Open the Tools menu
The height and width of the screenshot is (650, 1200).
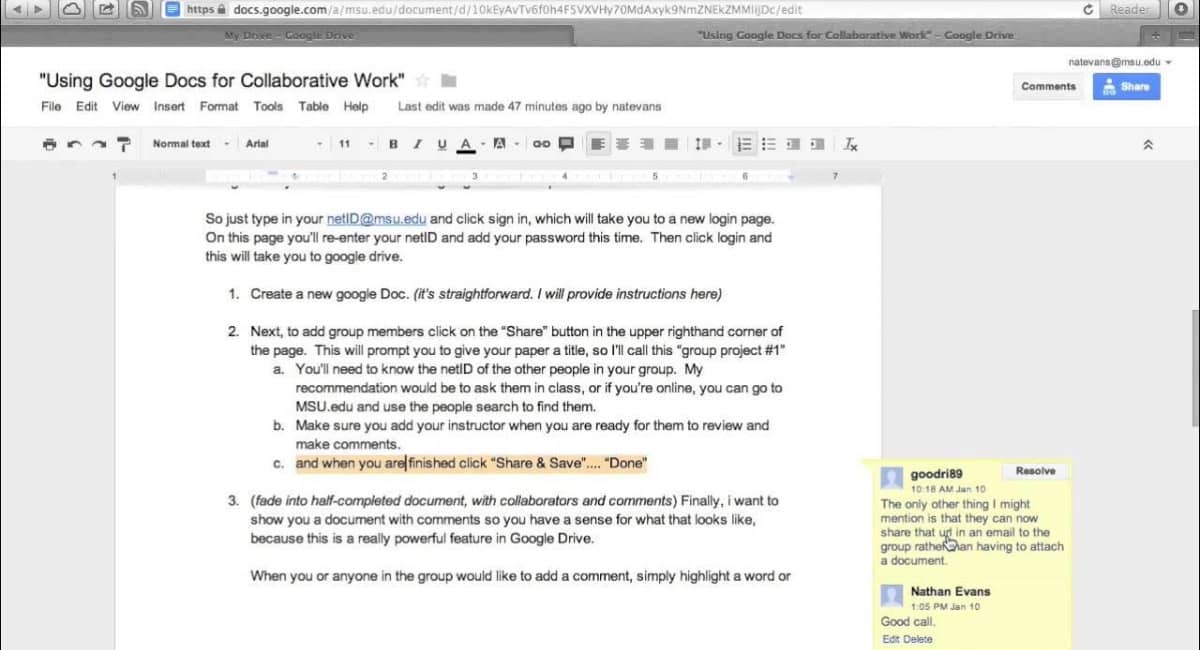click(x=268, y=106)
